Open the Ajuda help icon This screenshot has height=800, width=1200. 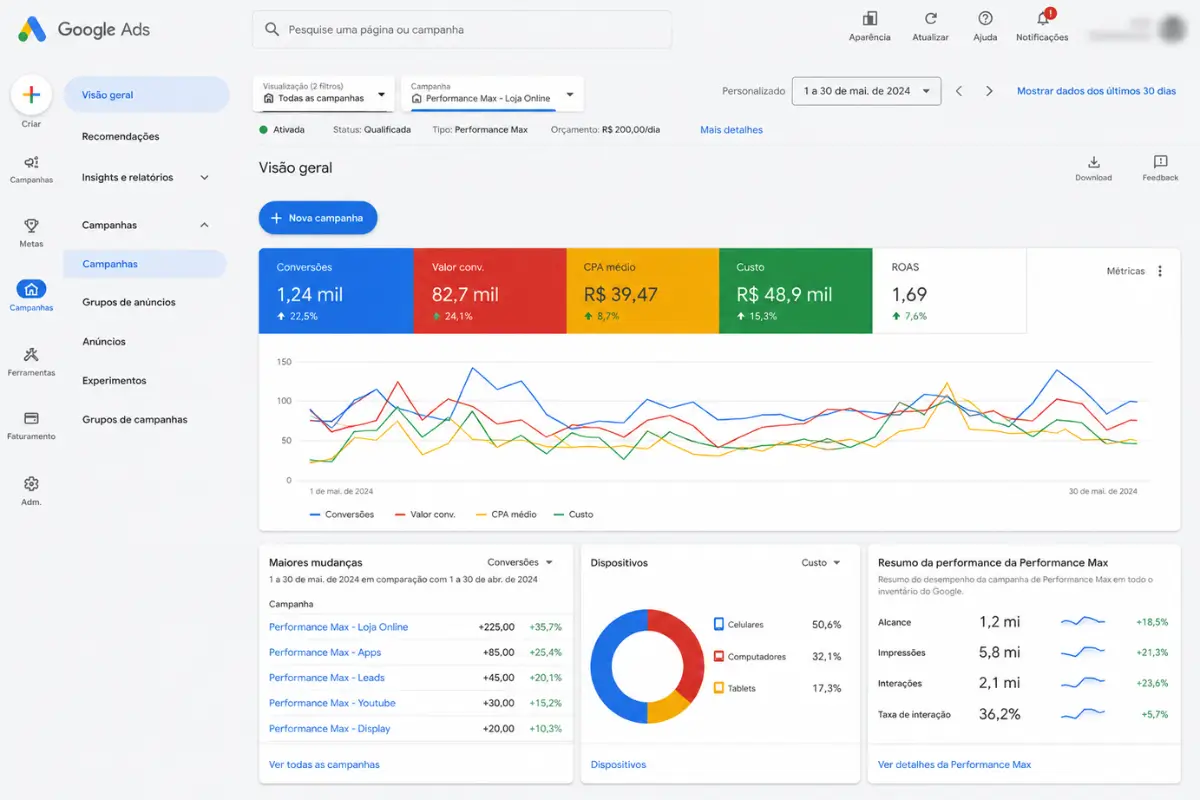point(985,18)
